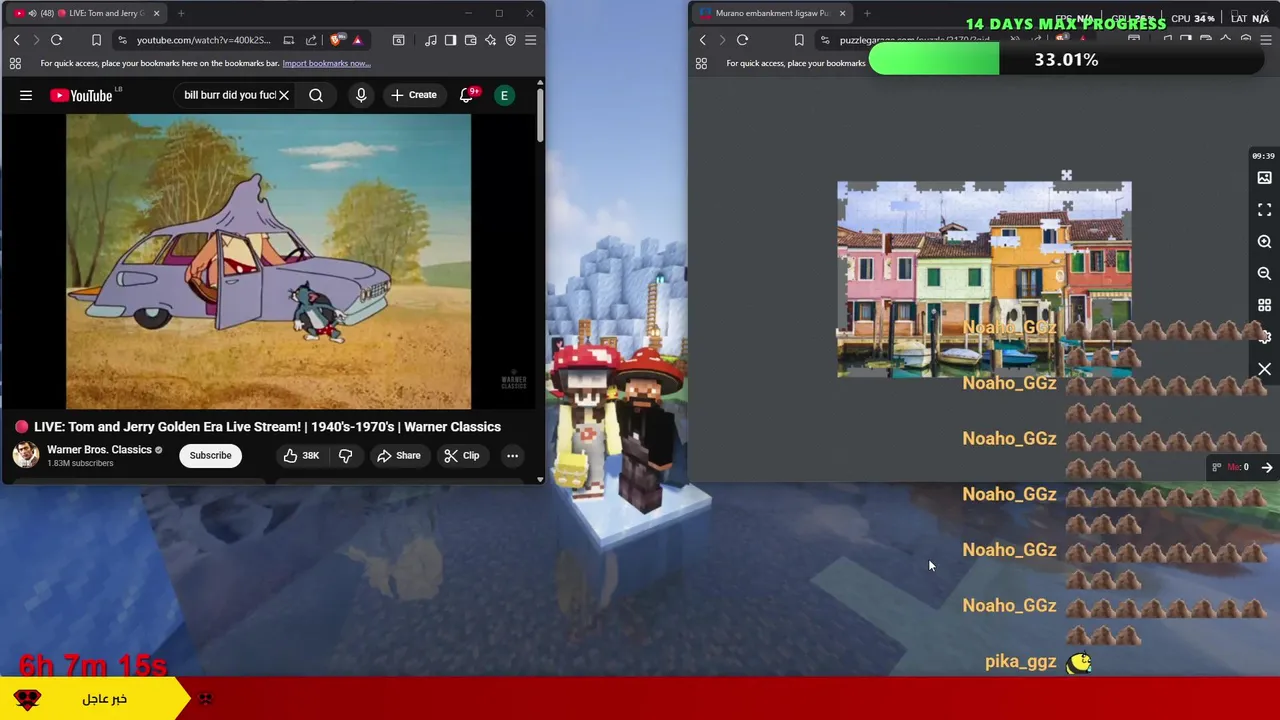Reload the puzzle page
The image size is (1280, 720).
(742, 40)
